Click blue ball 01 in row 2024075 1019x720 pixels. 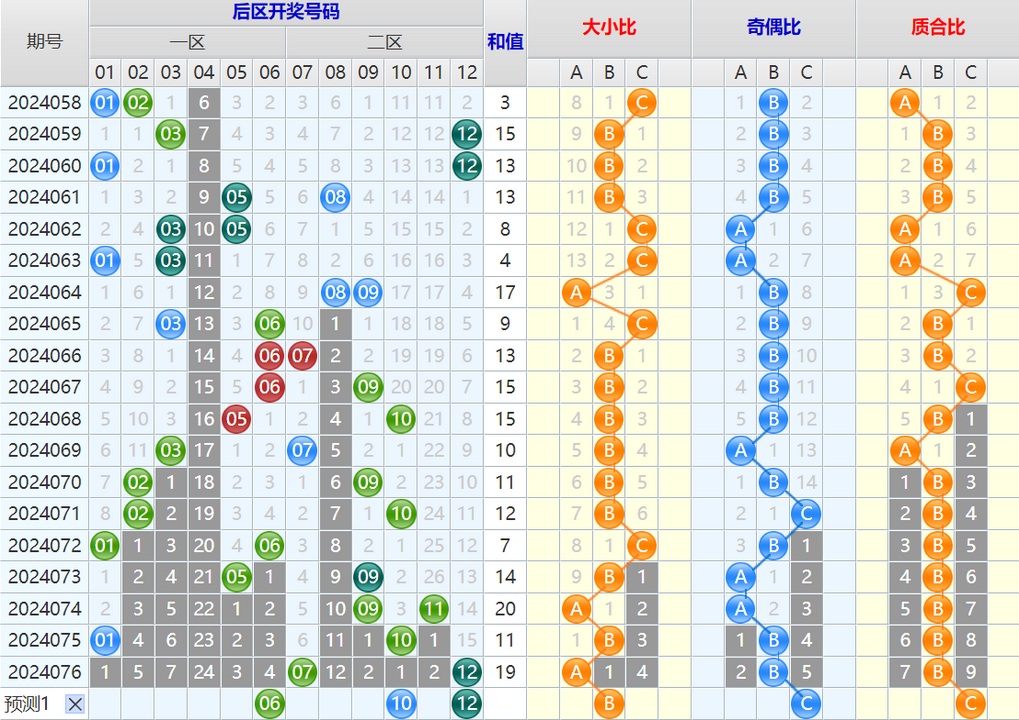[105, 641]
